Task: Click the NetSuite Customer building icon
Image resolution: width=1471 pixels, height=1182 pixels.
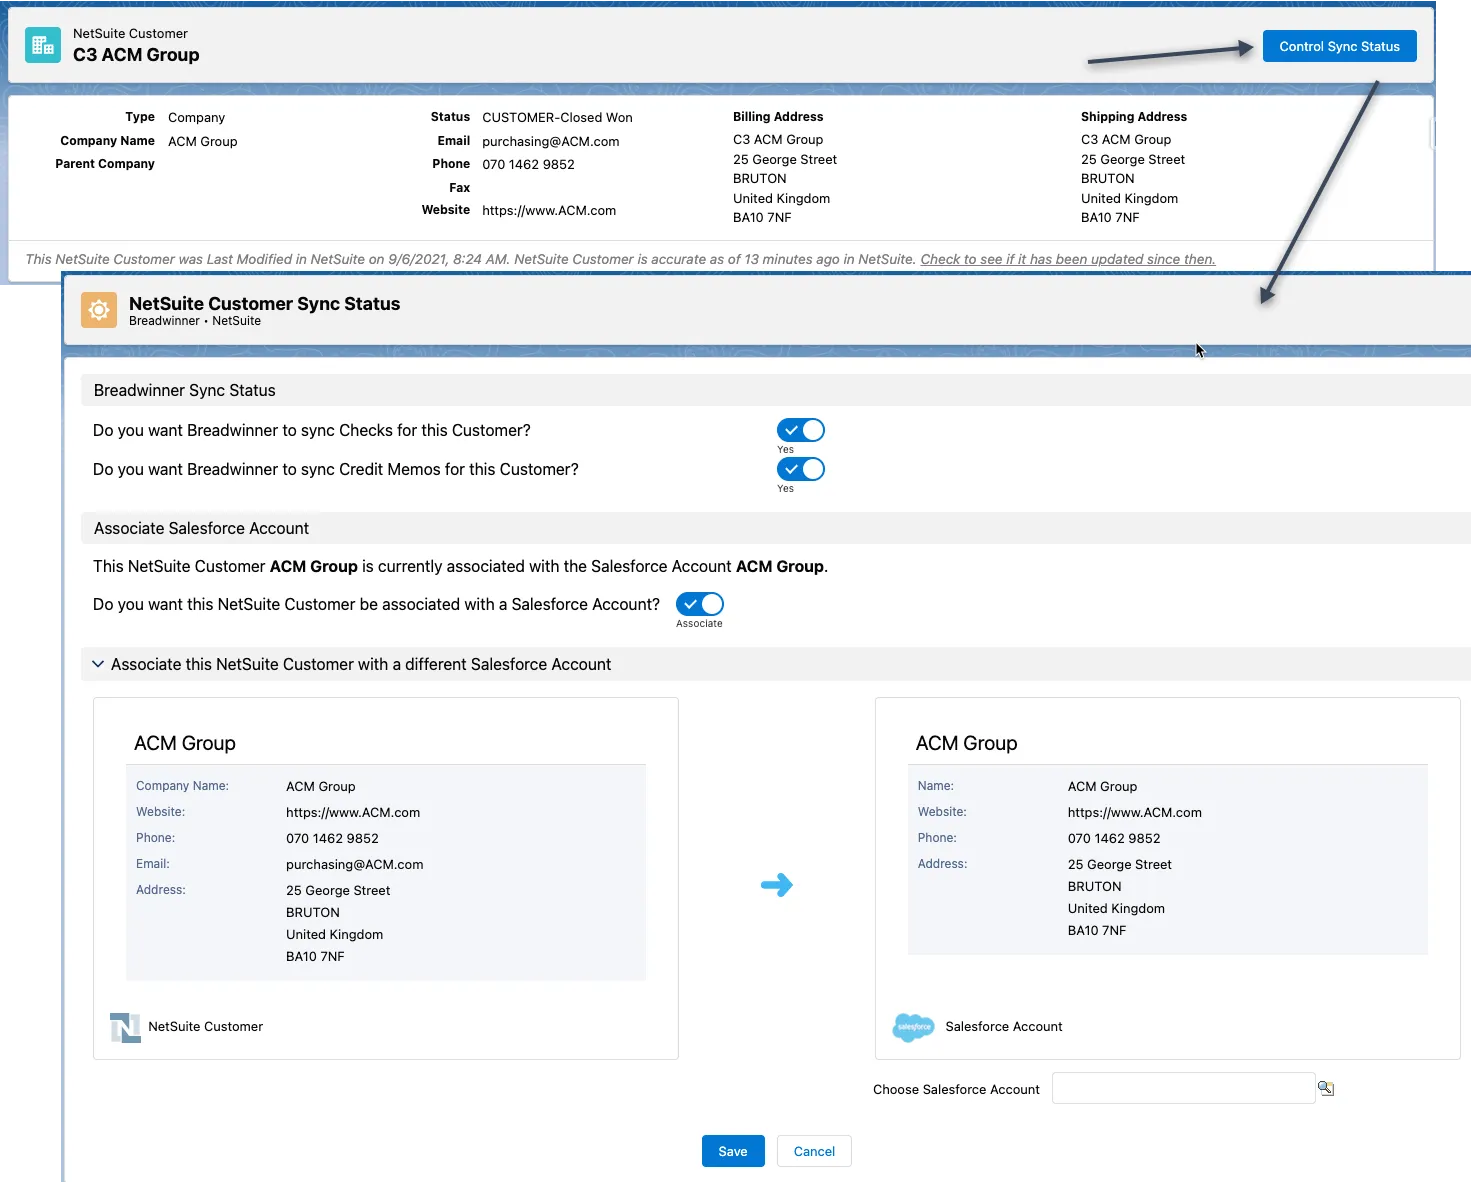Action: (43, 45)
